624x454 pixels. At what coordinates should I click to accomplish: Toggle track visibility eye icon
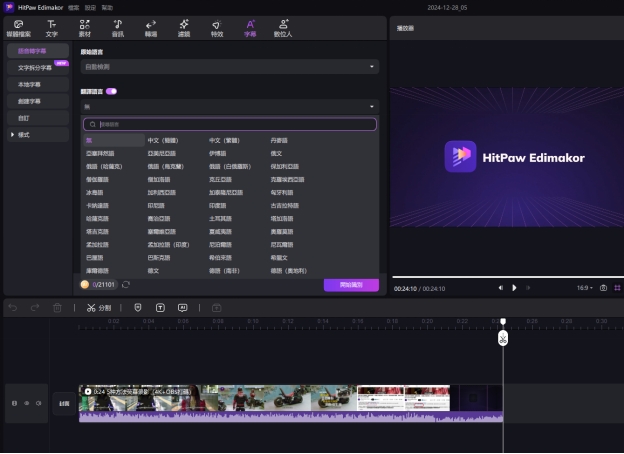(26, 403)
